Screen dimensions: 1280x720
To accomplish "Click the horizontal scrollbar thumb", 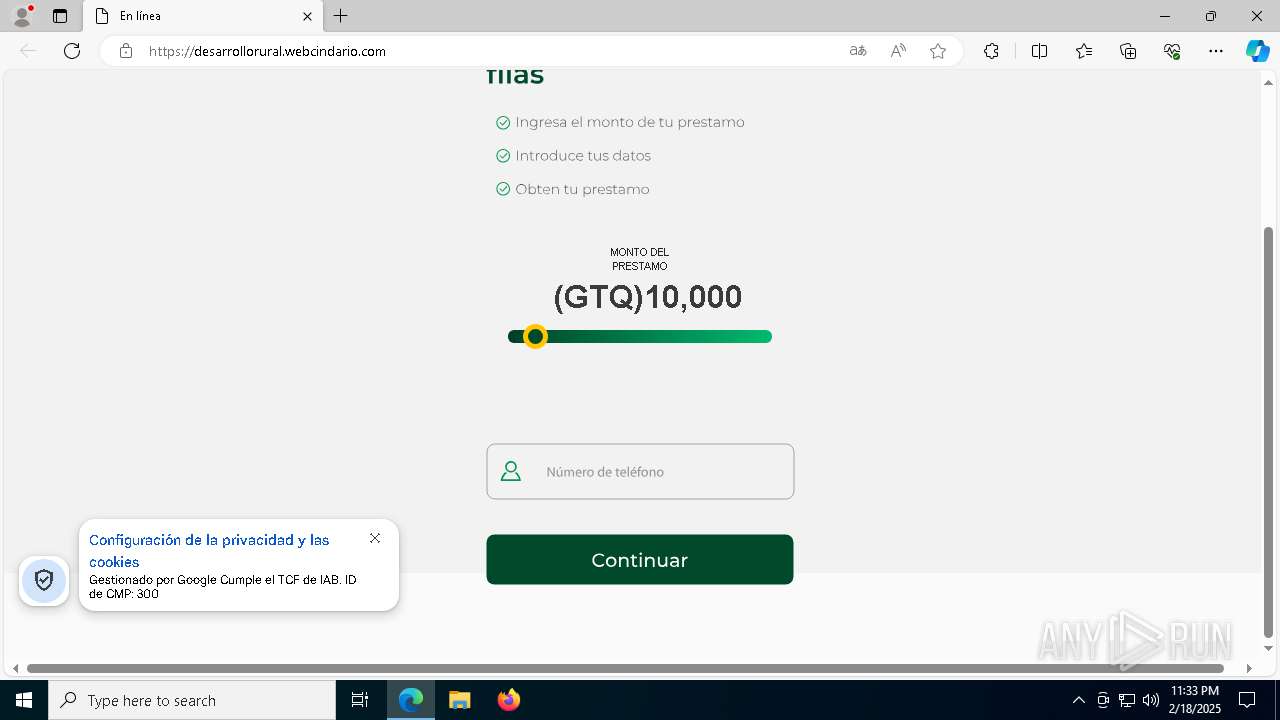I will [626, 668].
